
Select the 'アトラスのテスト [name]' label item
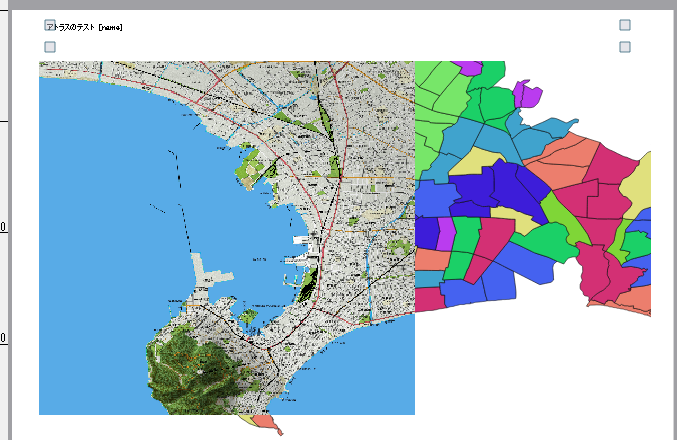85,27
